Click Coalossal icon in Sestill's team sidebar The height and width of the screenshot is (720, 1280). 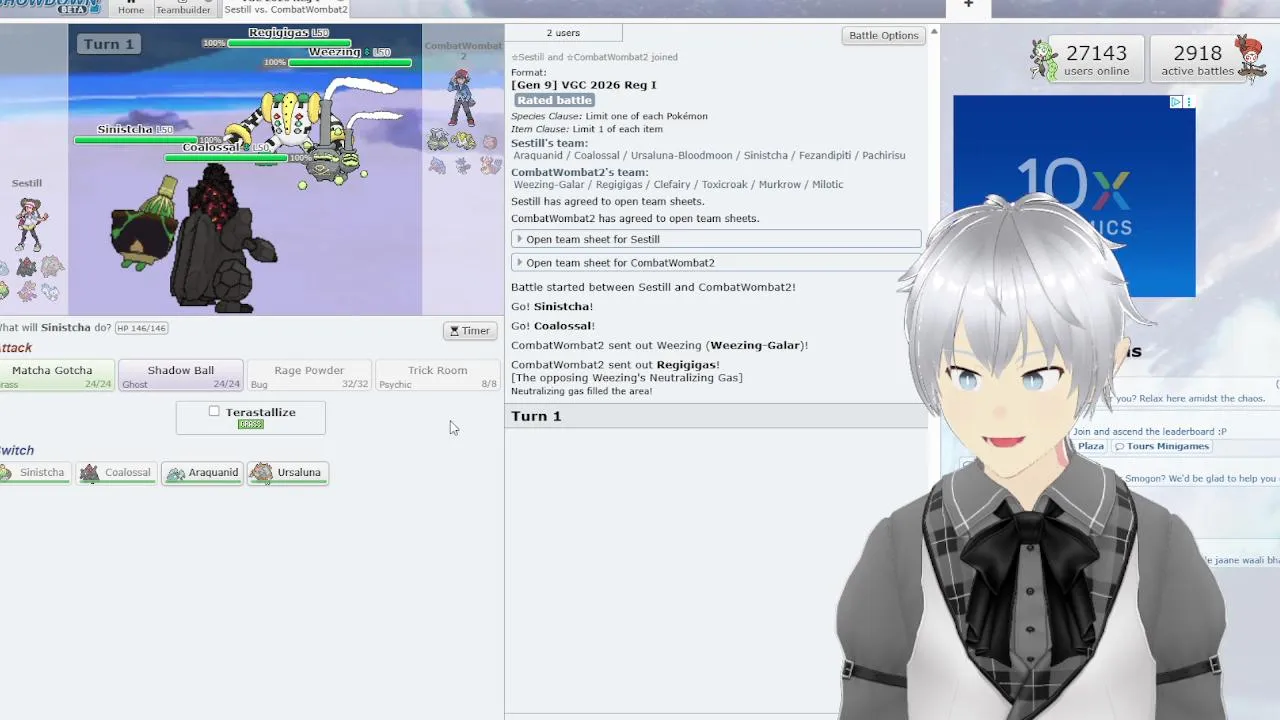point(26,267)
